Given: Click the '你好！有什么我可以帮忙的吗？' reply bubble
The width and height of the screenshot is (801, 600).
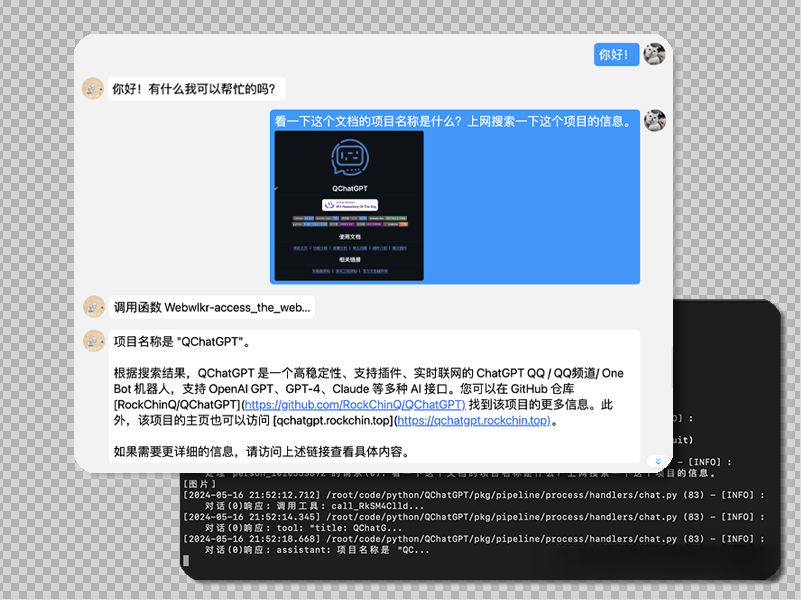Looking at the screenshot, I should pos(196,89).
